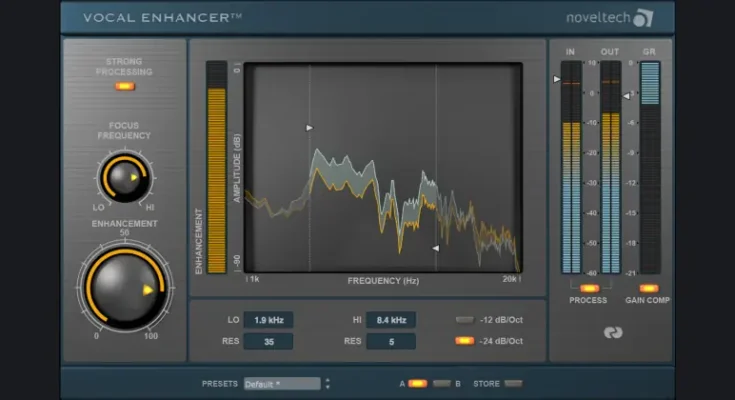Click the large Enhancement knob
The height and width of the screenshot is (400, 735).
[x=124, y=289]
